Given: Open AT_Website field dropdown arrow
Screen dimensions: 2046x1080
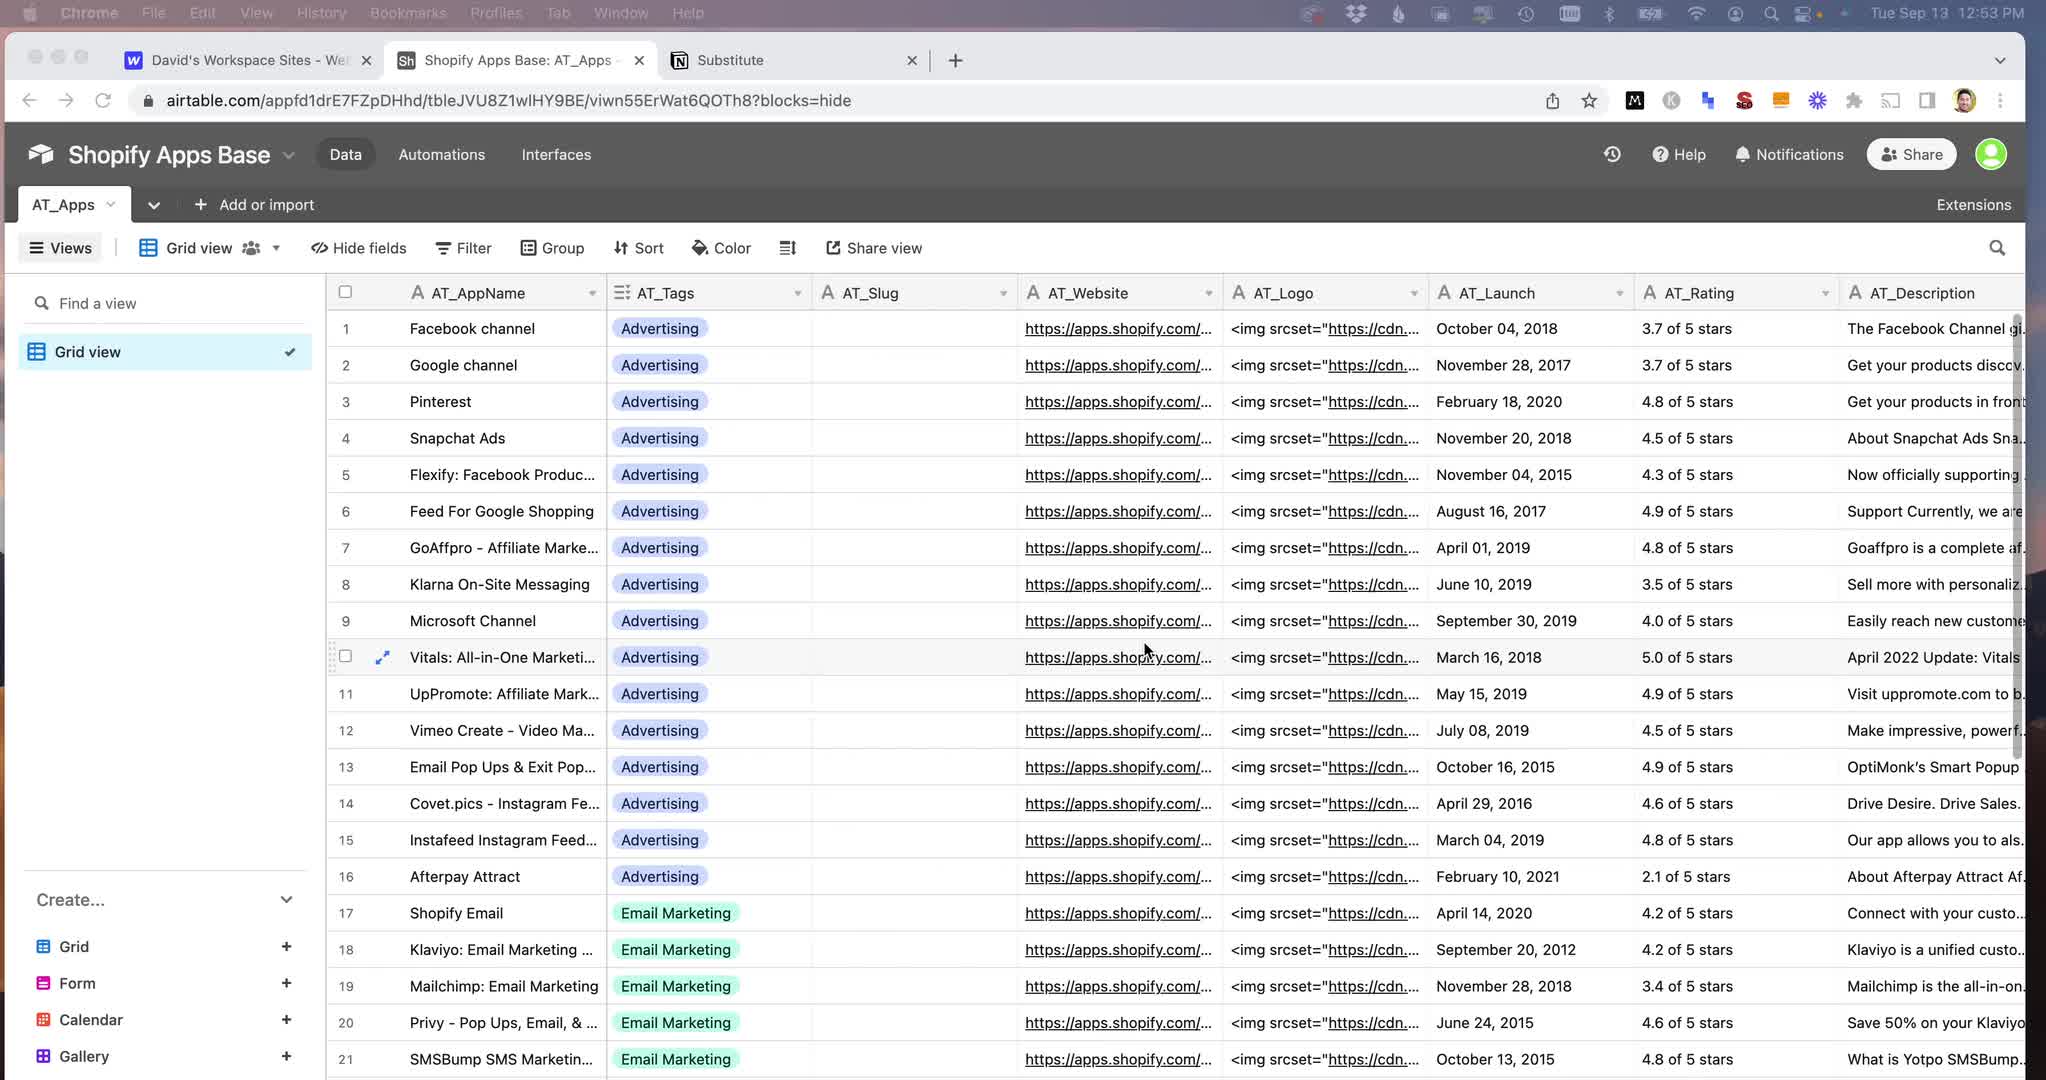Looking at the screenshot, I should pyautogui.click(x=1208, y=293).
